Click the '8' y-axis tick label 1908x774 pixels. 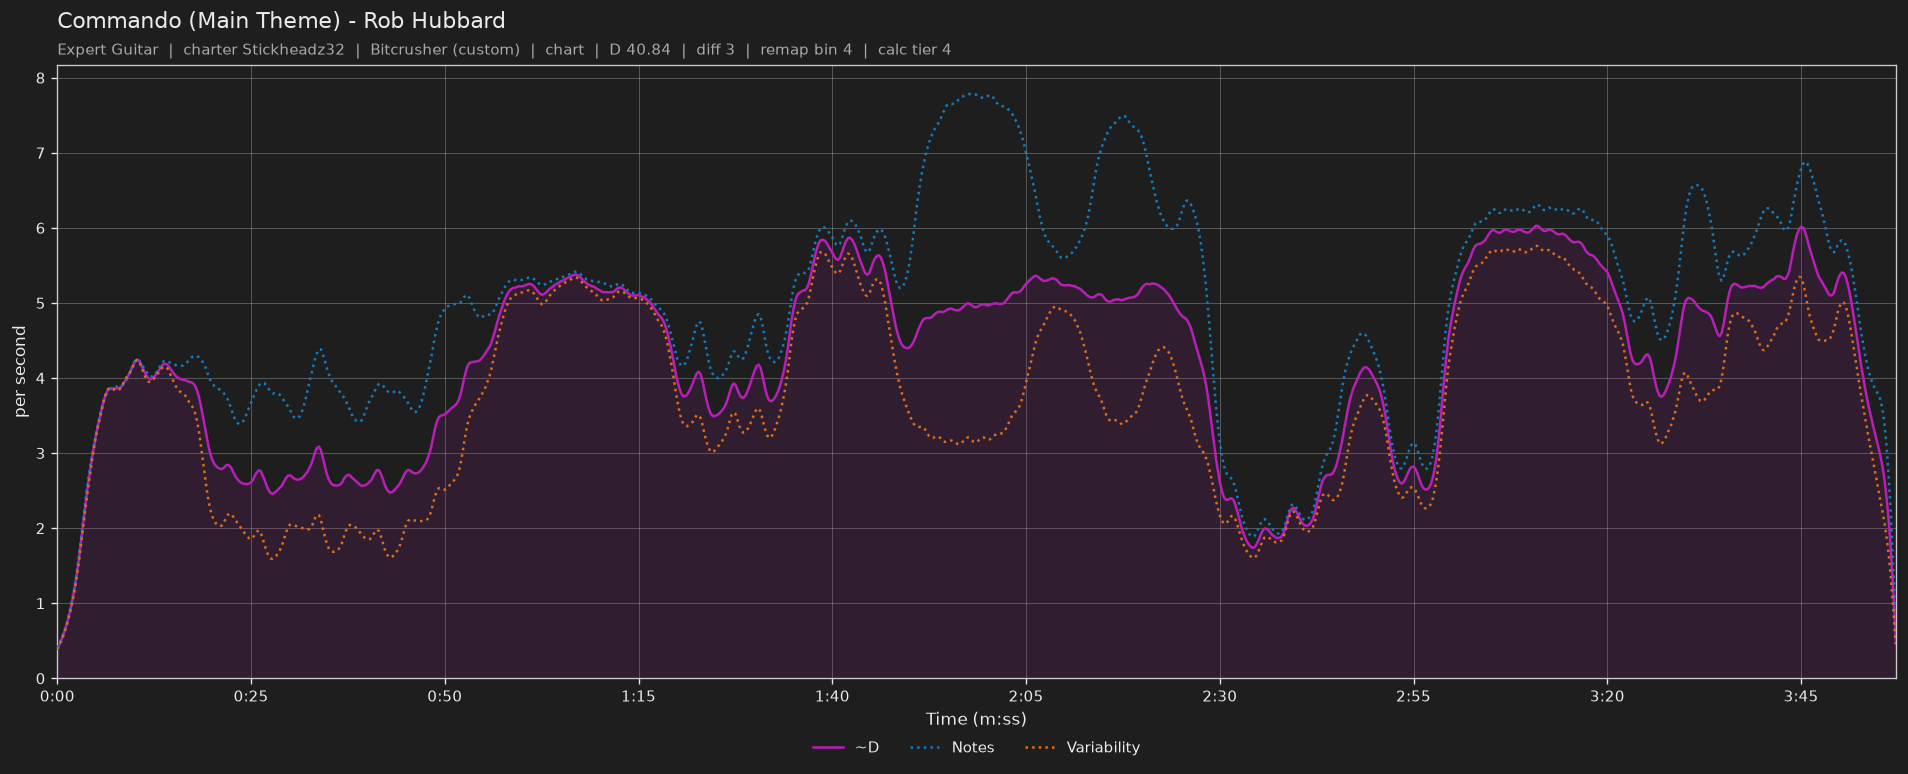point(41,79)
